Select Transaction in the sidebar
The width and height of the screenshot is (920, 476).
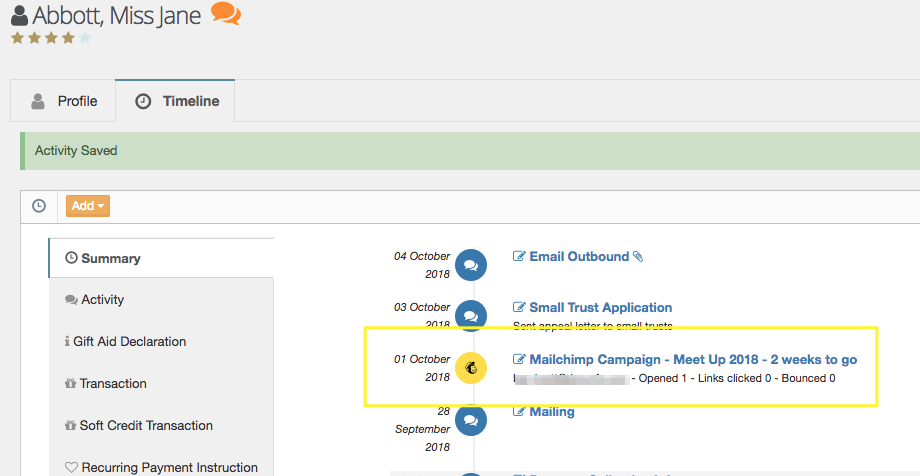click(113, 384)
